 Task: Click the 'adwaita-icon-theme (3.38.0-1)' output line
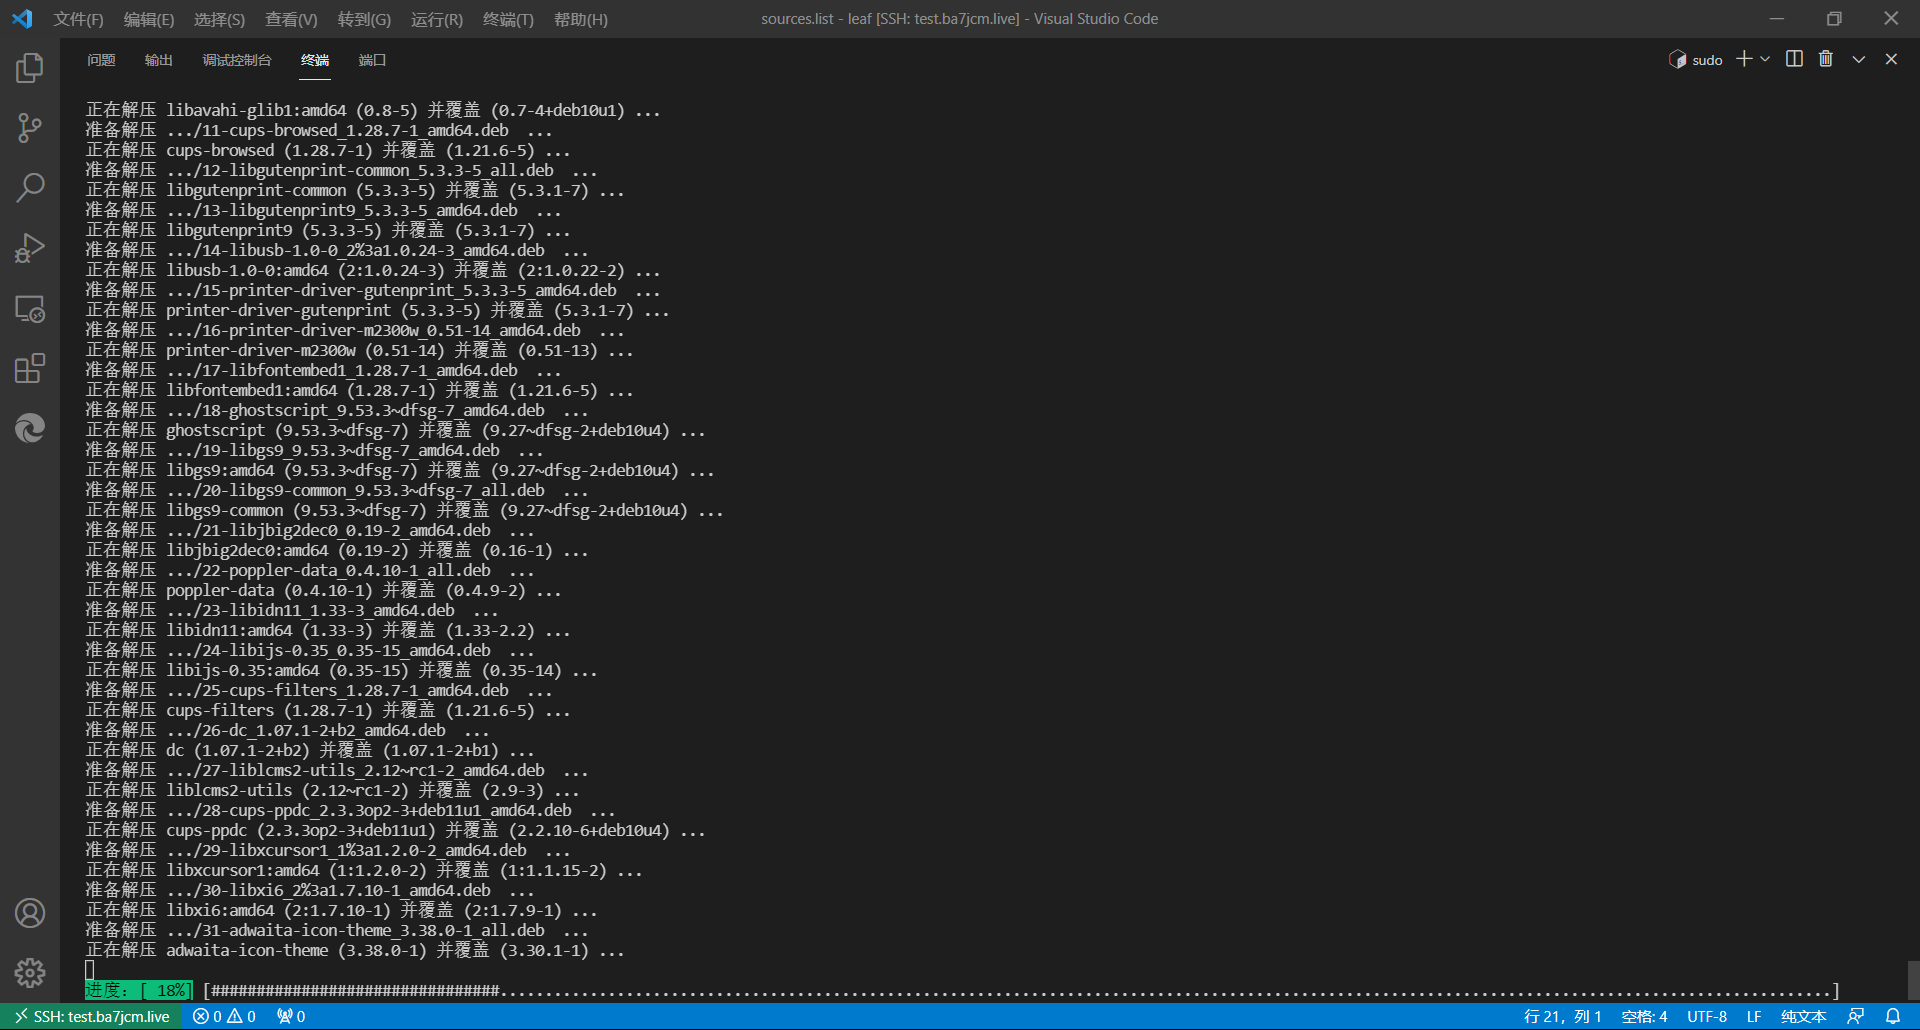355,950
